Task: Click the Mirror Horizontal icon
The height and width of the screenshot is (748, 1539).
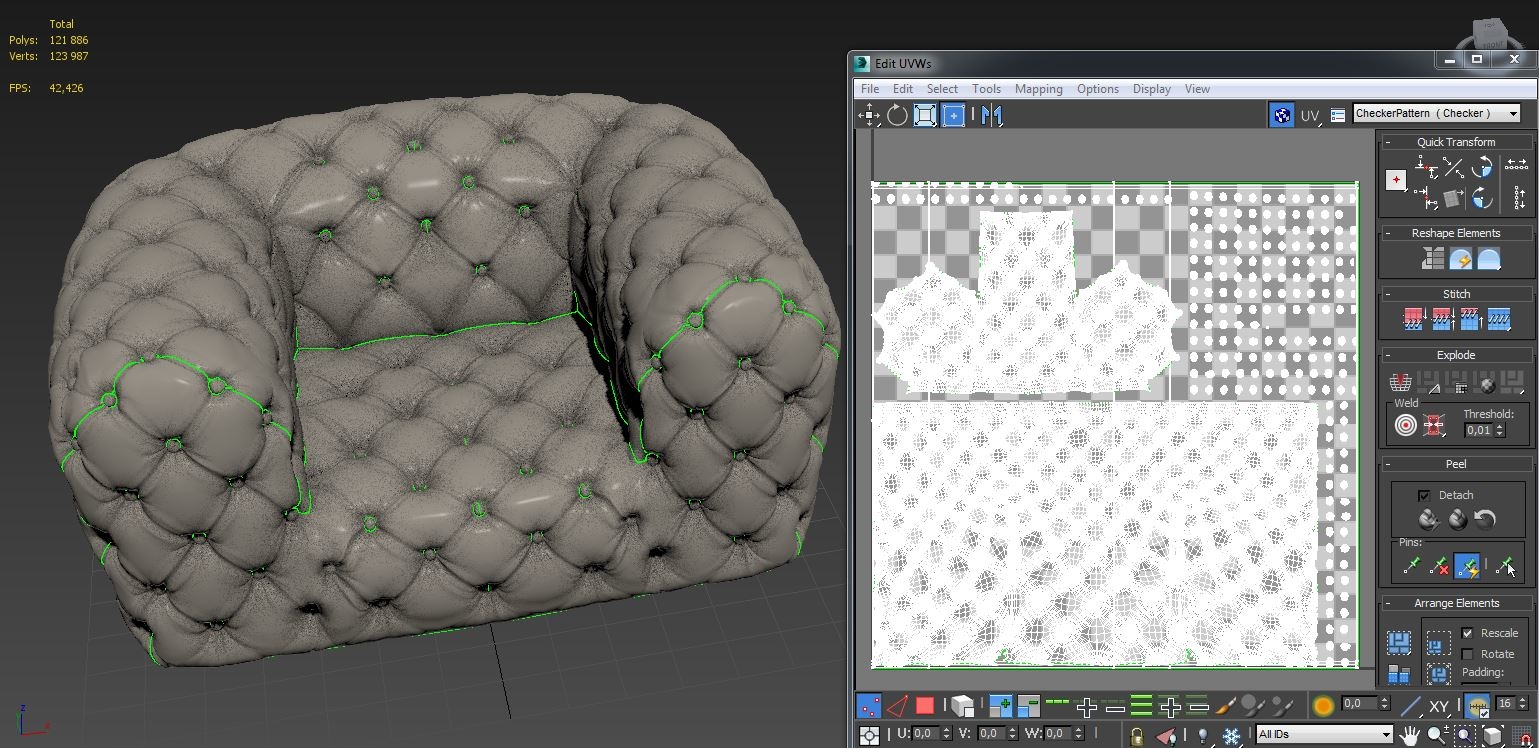Action: click(991, 115)
